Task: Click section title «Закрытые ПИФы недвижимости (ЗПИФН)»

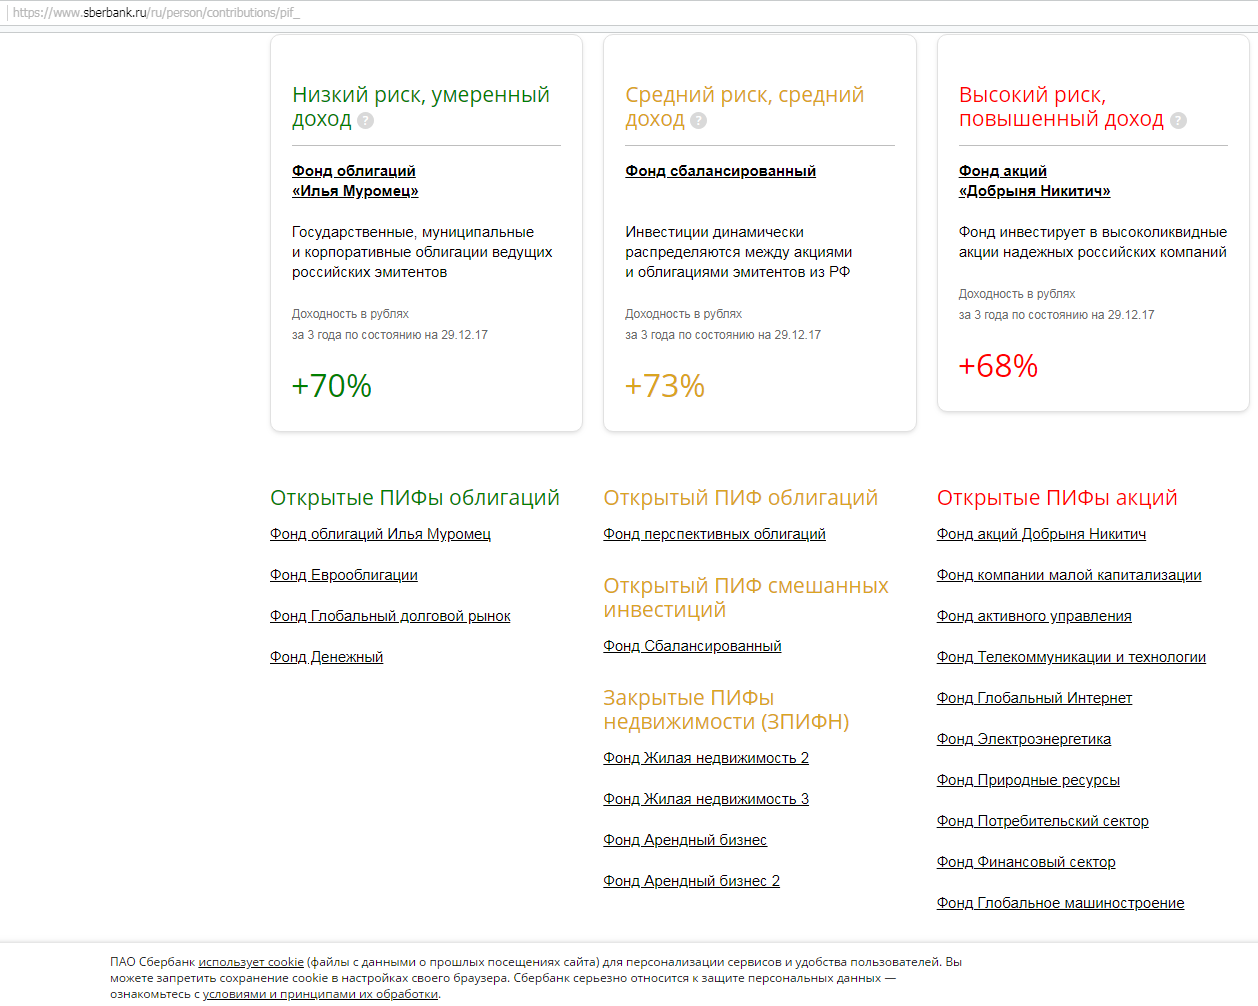Action: click(727, 710)
